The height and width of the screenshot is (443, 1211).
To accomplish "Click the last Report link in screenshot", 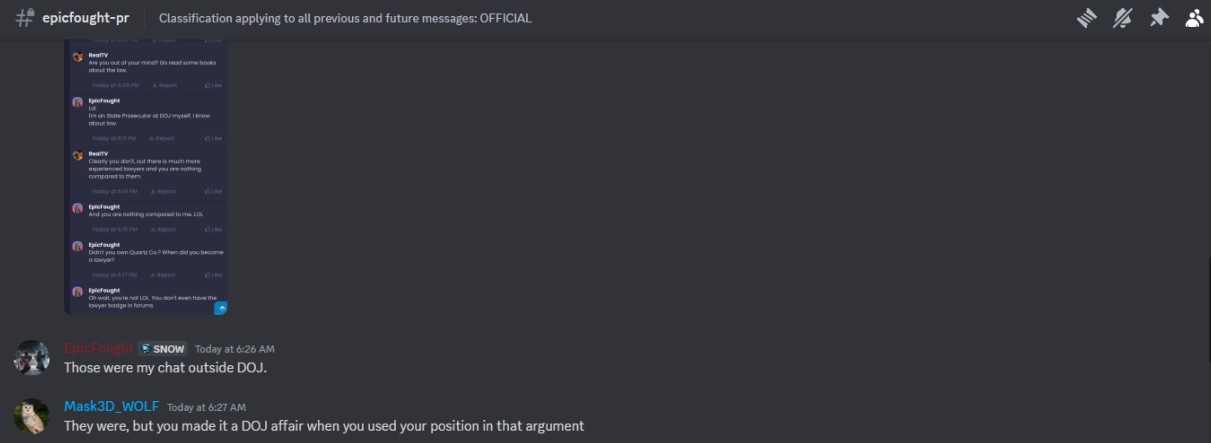I will (x=165, y=275).
